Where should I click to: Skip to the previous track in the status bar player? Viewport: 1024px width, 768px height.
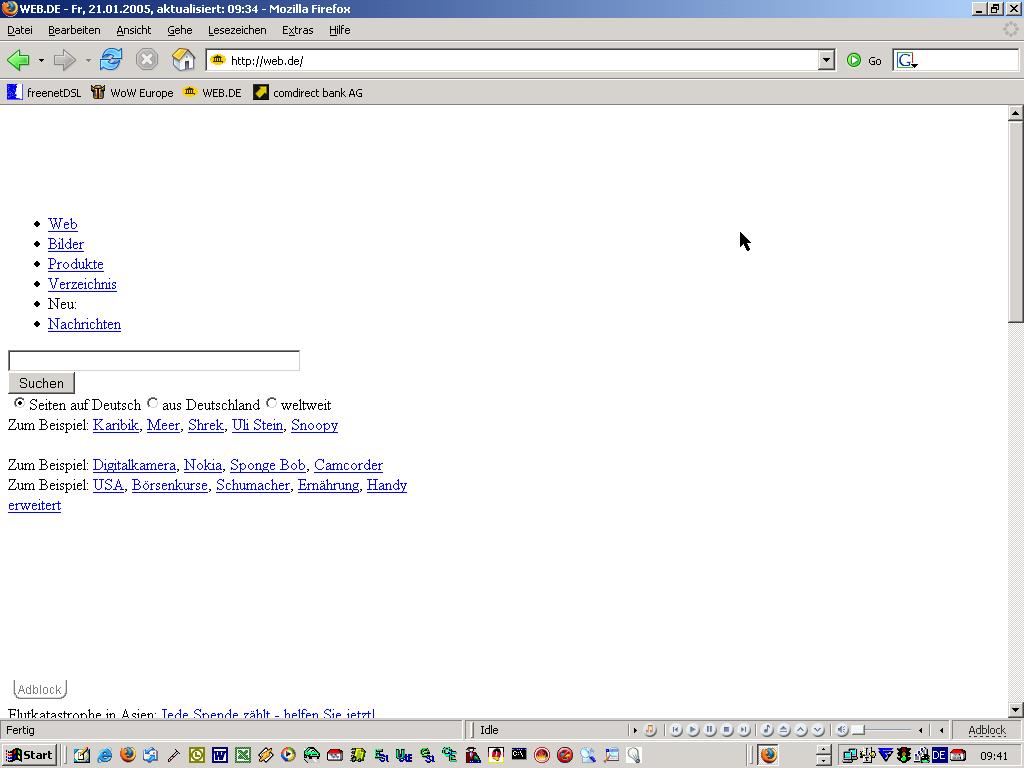pos(676,730)
